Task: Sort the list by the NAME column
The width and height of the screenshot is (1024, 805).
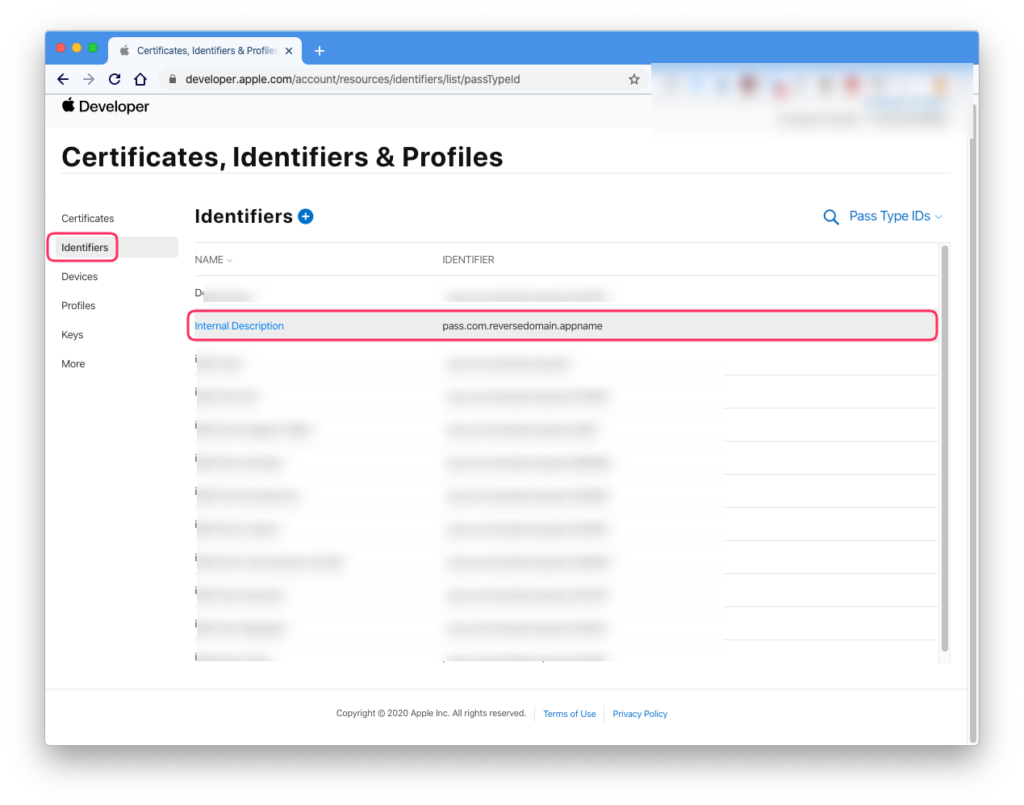Action: tap(213, 260)
